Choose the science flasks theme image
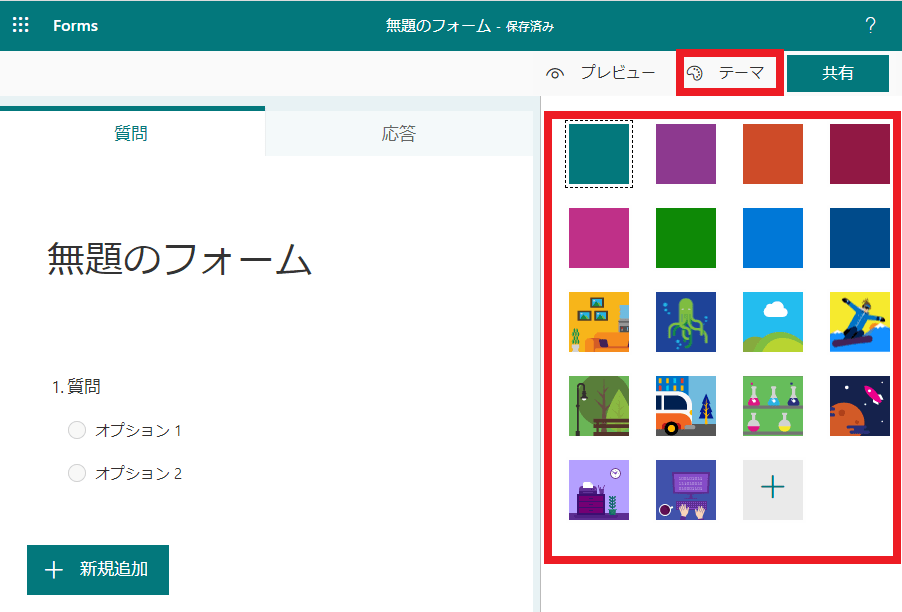 click(x=773, y=406)
